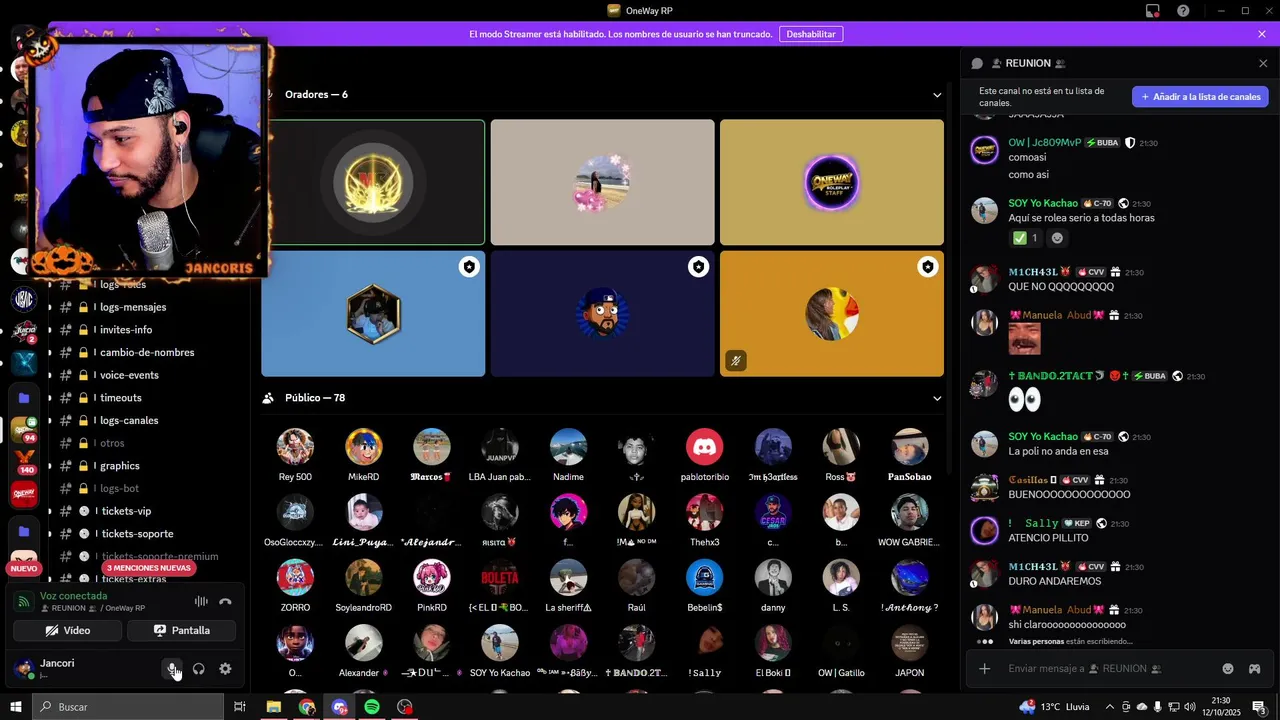Image resolution: width=1280 pixels, height=720 pixels.
Task: Open the Discord help question icon
Action: click(1183, 11)
